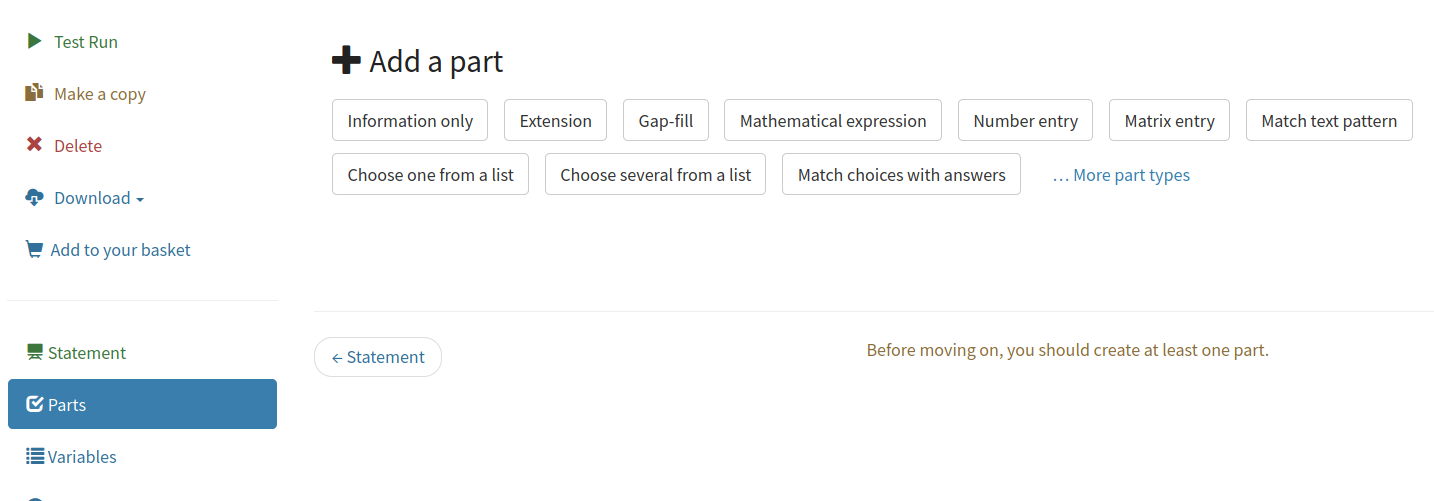
Task: Expand the Download dropdown menu
Action: tap(98, 198)
